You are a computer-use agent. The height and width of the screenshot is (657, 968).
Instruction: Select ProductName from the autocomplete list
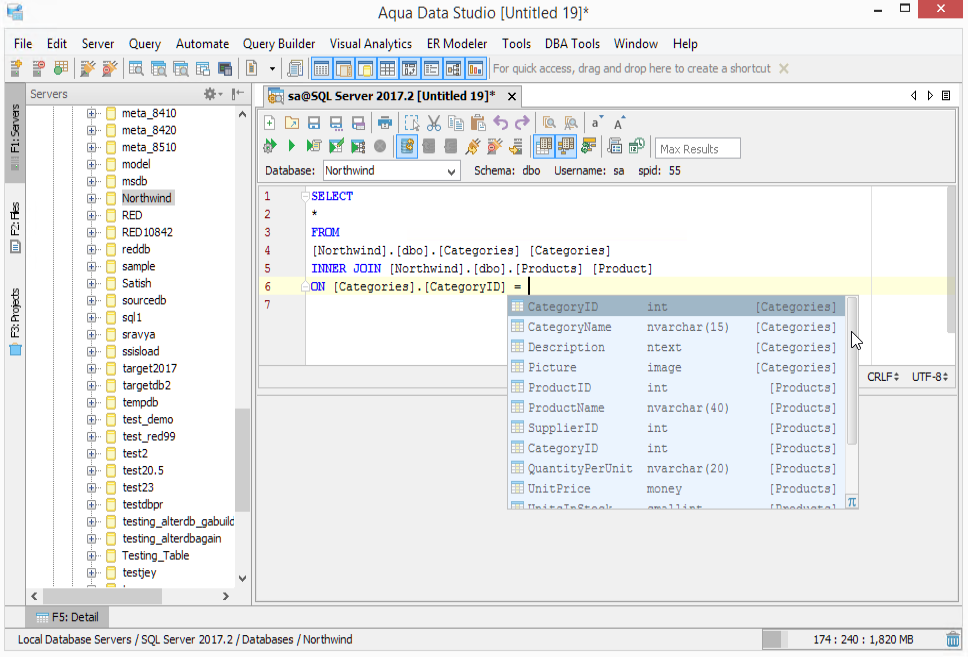click(566, 408)
